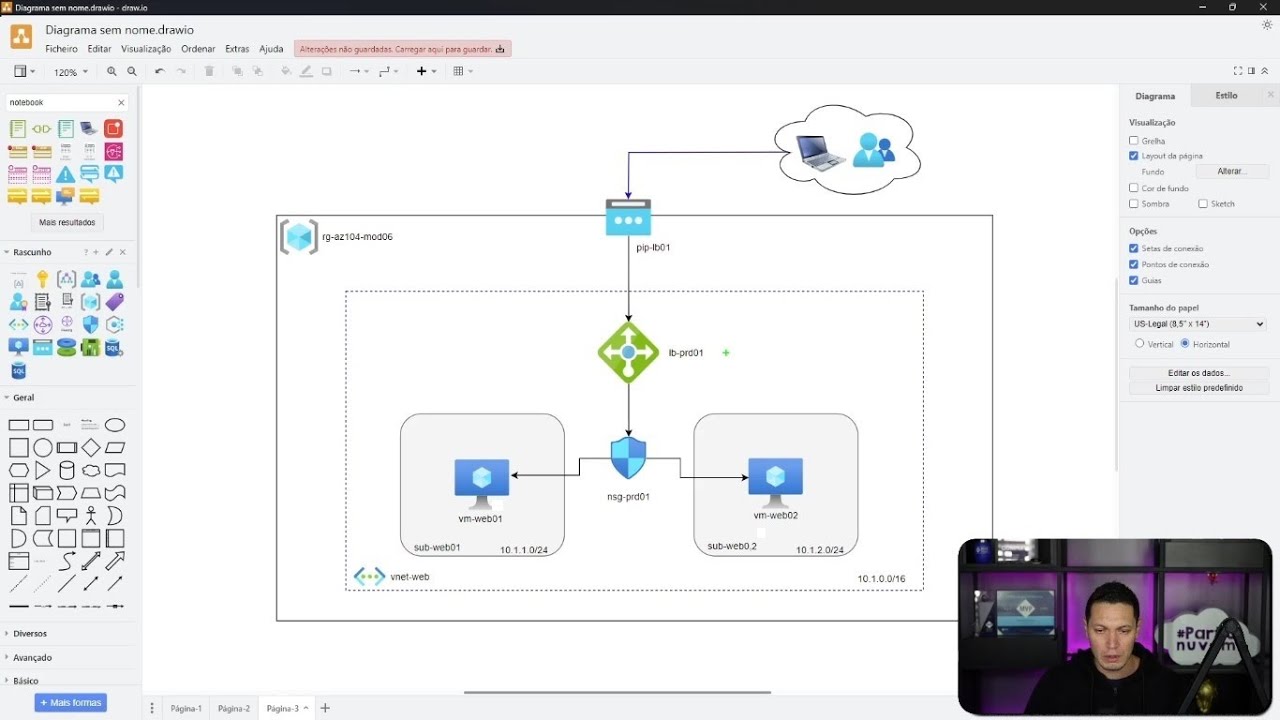Enable the Grelha checkbox
This screenshot has width=1280, height=720.
(x=1133, y=141)
